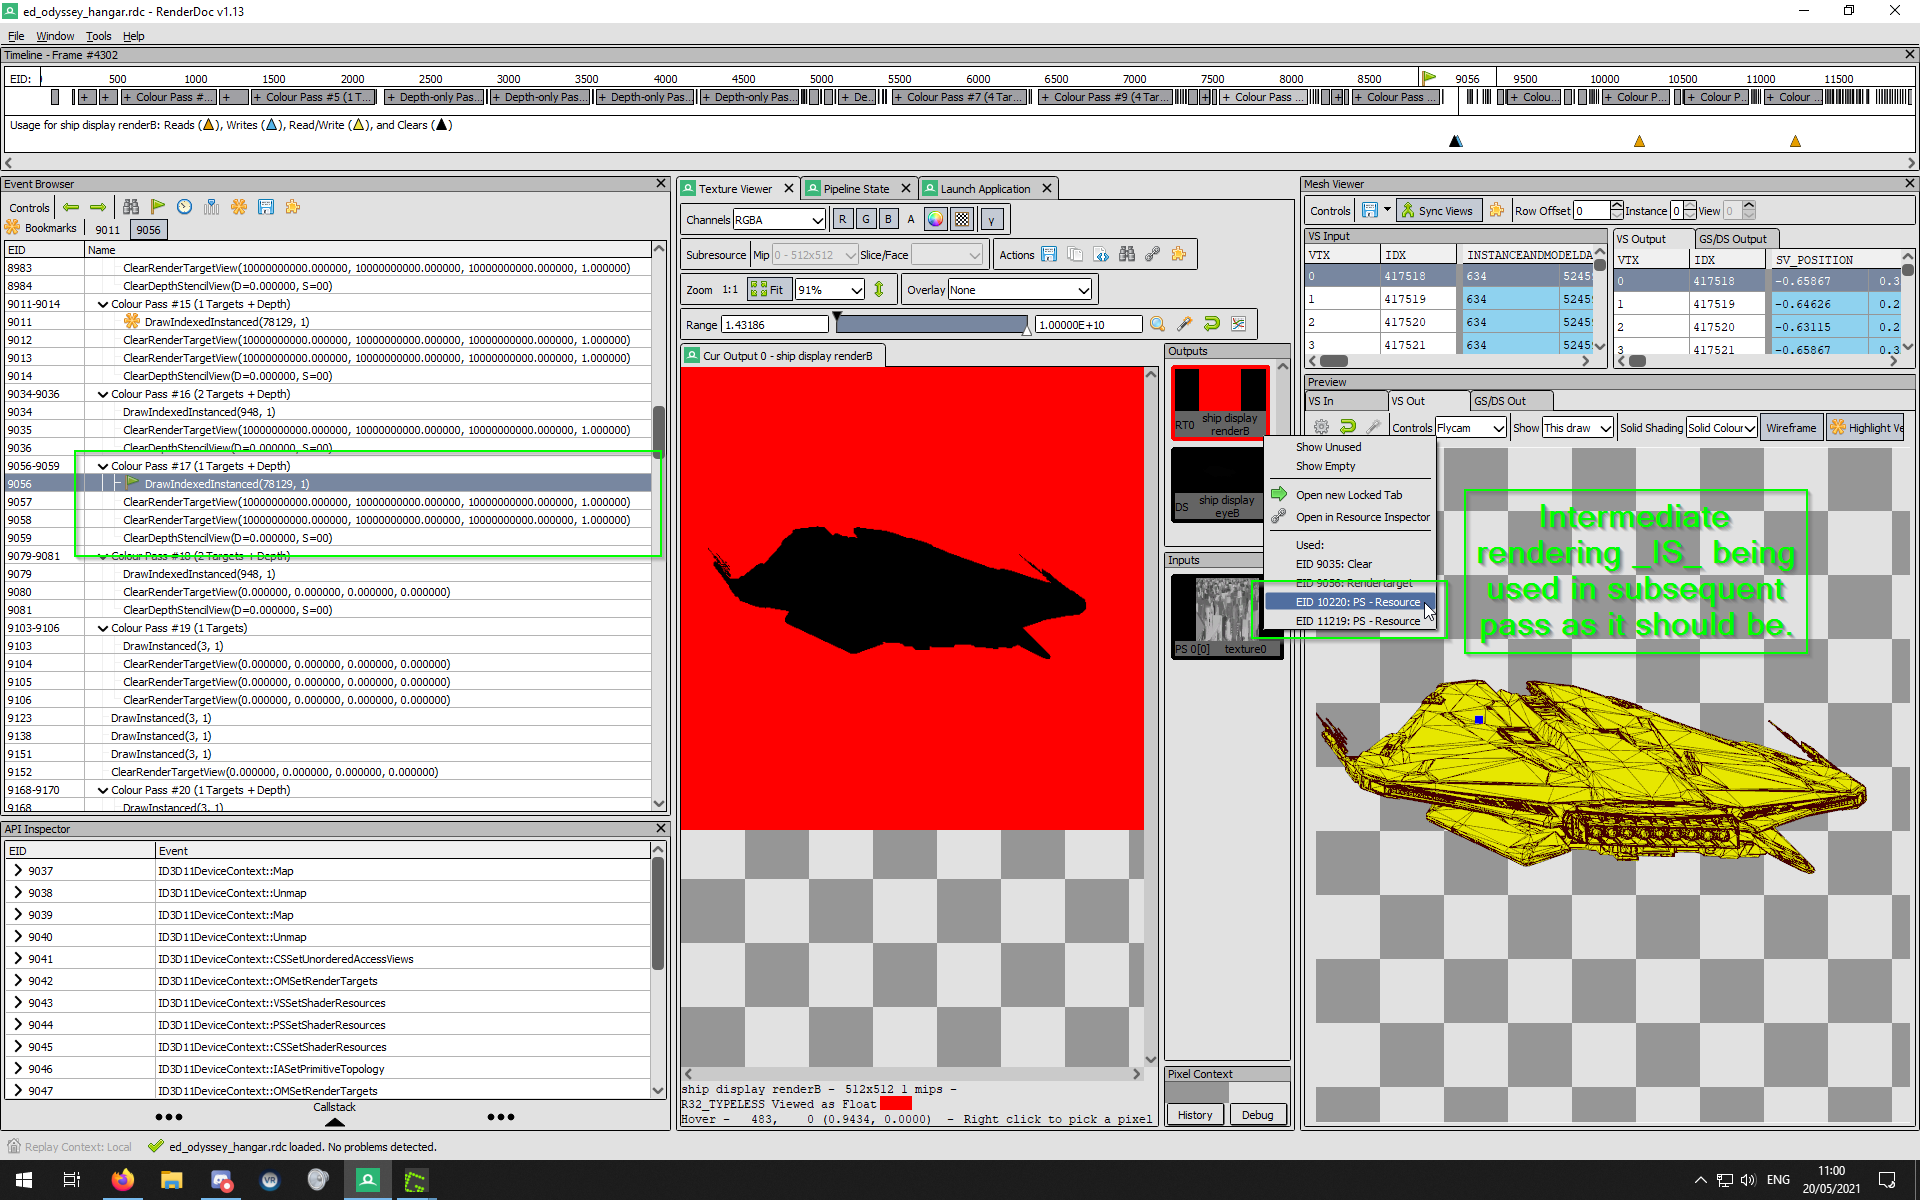The height and width of the screenshot is (1200, 1920).
Task: Open Find binoculars in Event Browser toolbar
Action: [x=131, y=207]
